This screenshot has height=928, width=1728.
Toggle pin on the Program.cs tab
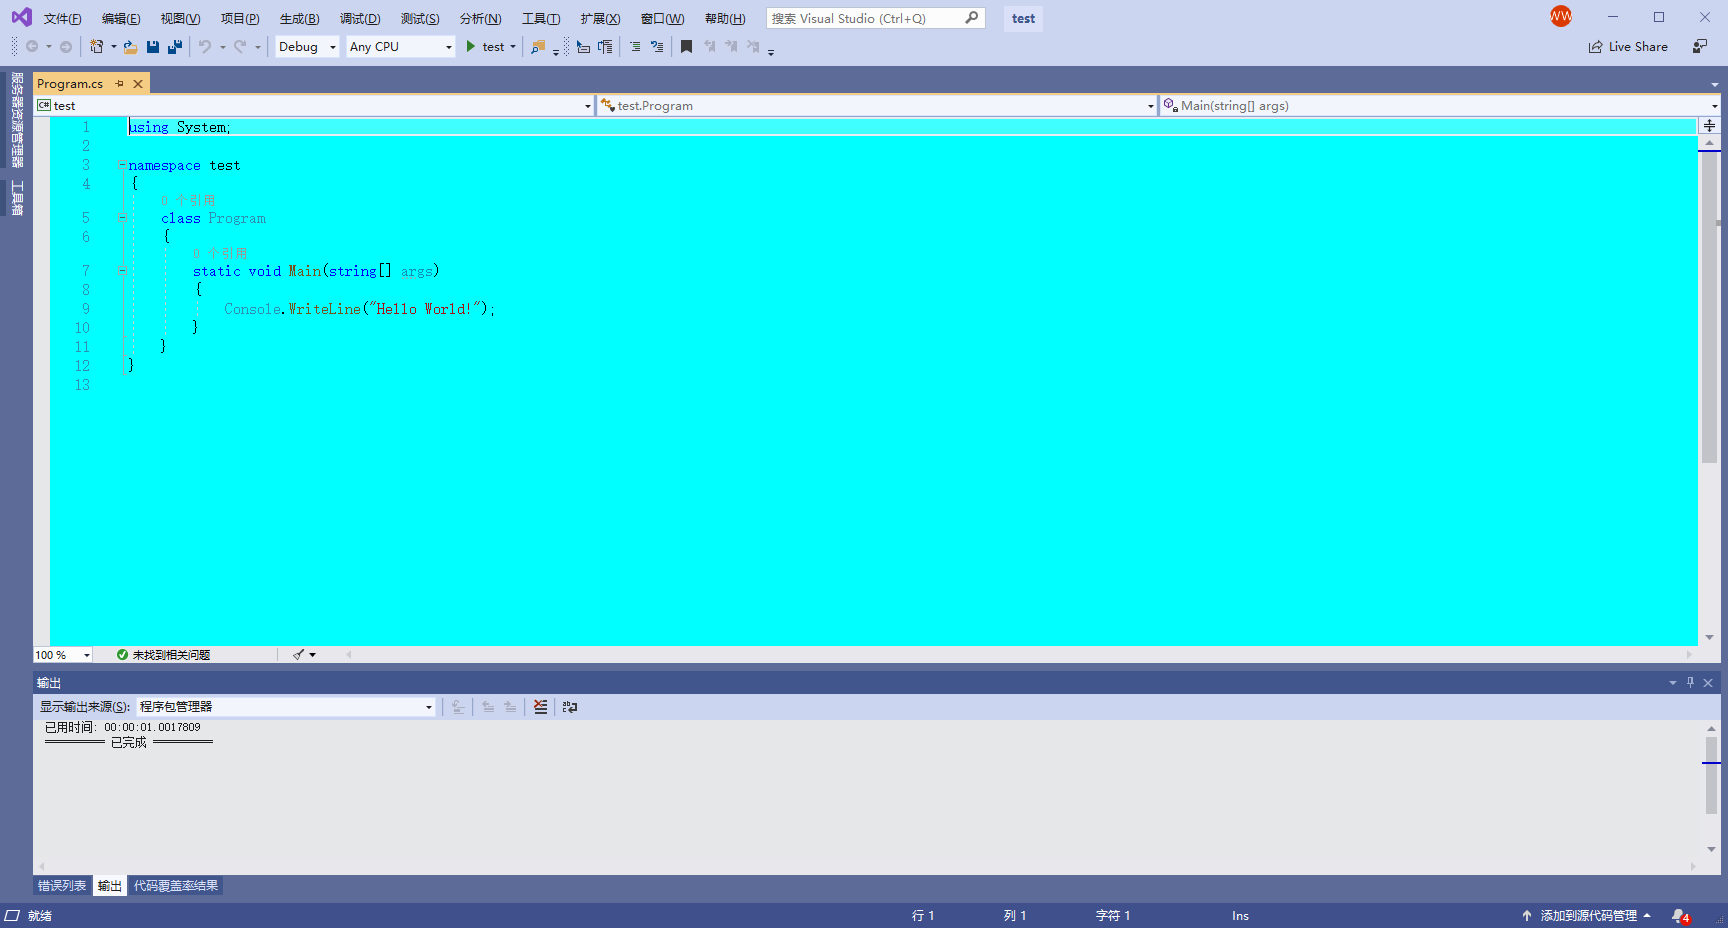click(120, 84)
